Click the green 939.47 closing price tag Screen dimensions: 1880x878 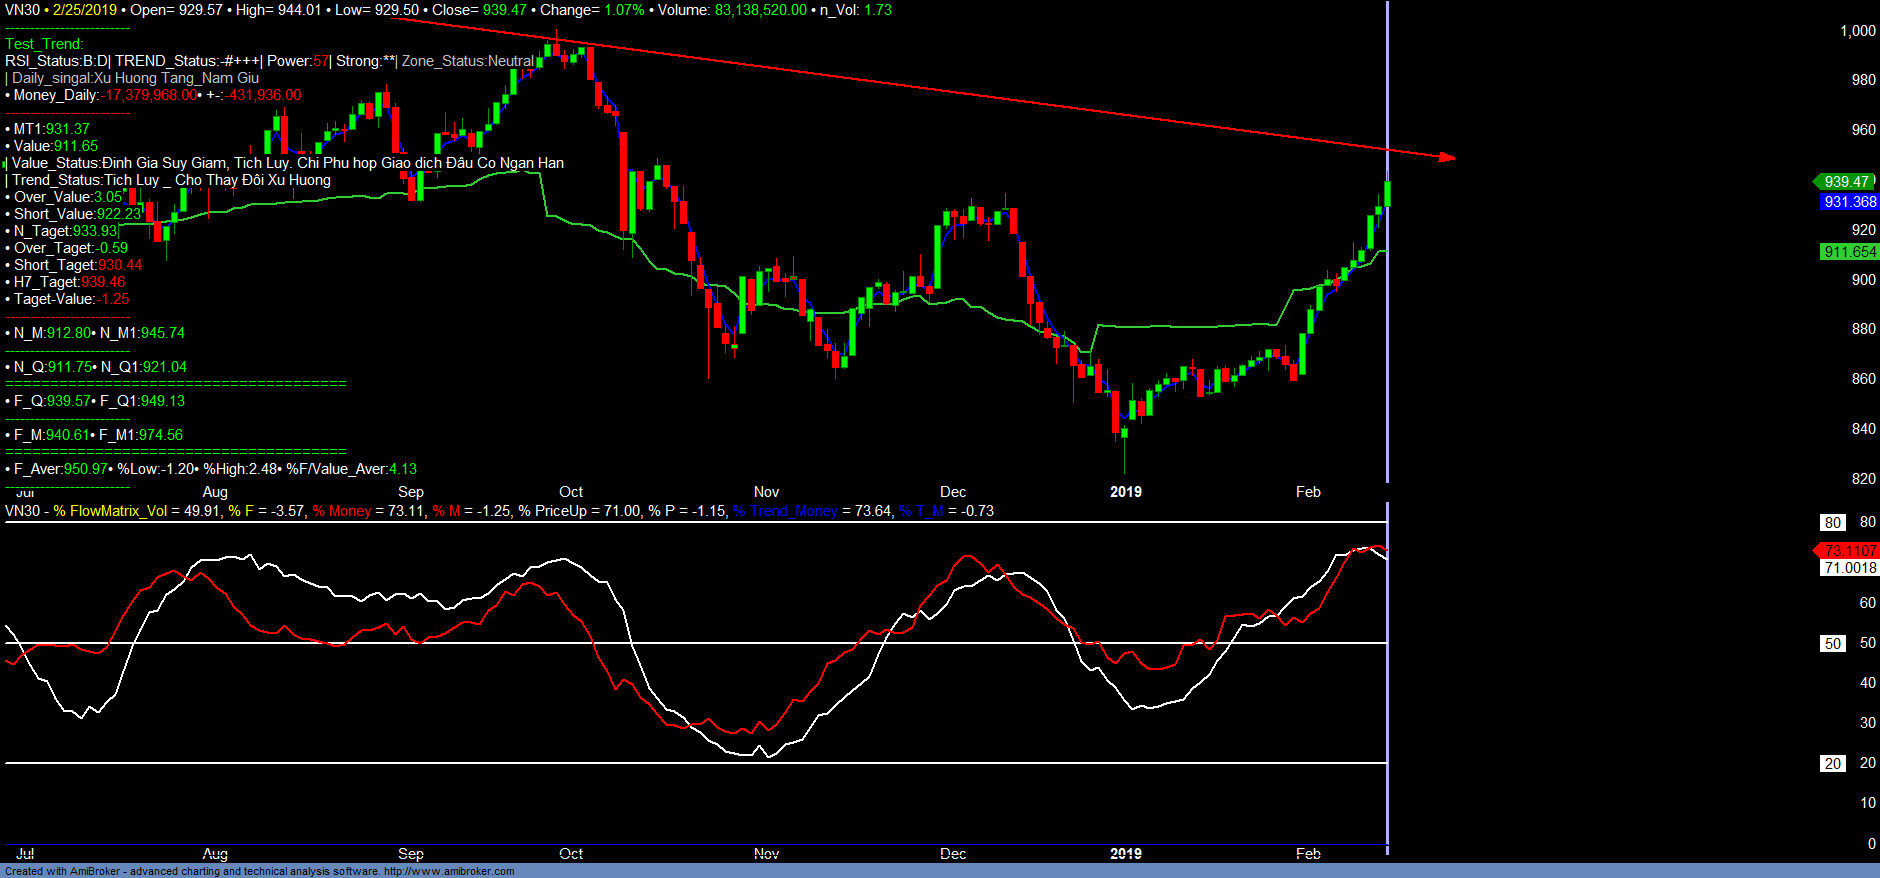(1845, 181)
